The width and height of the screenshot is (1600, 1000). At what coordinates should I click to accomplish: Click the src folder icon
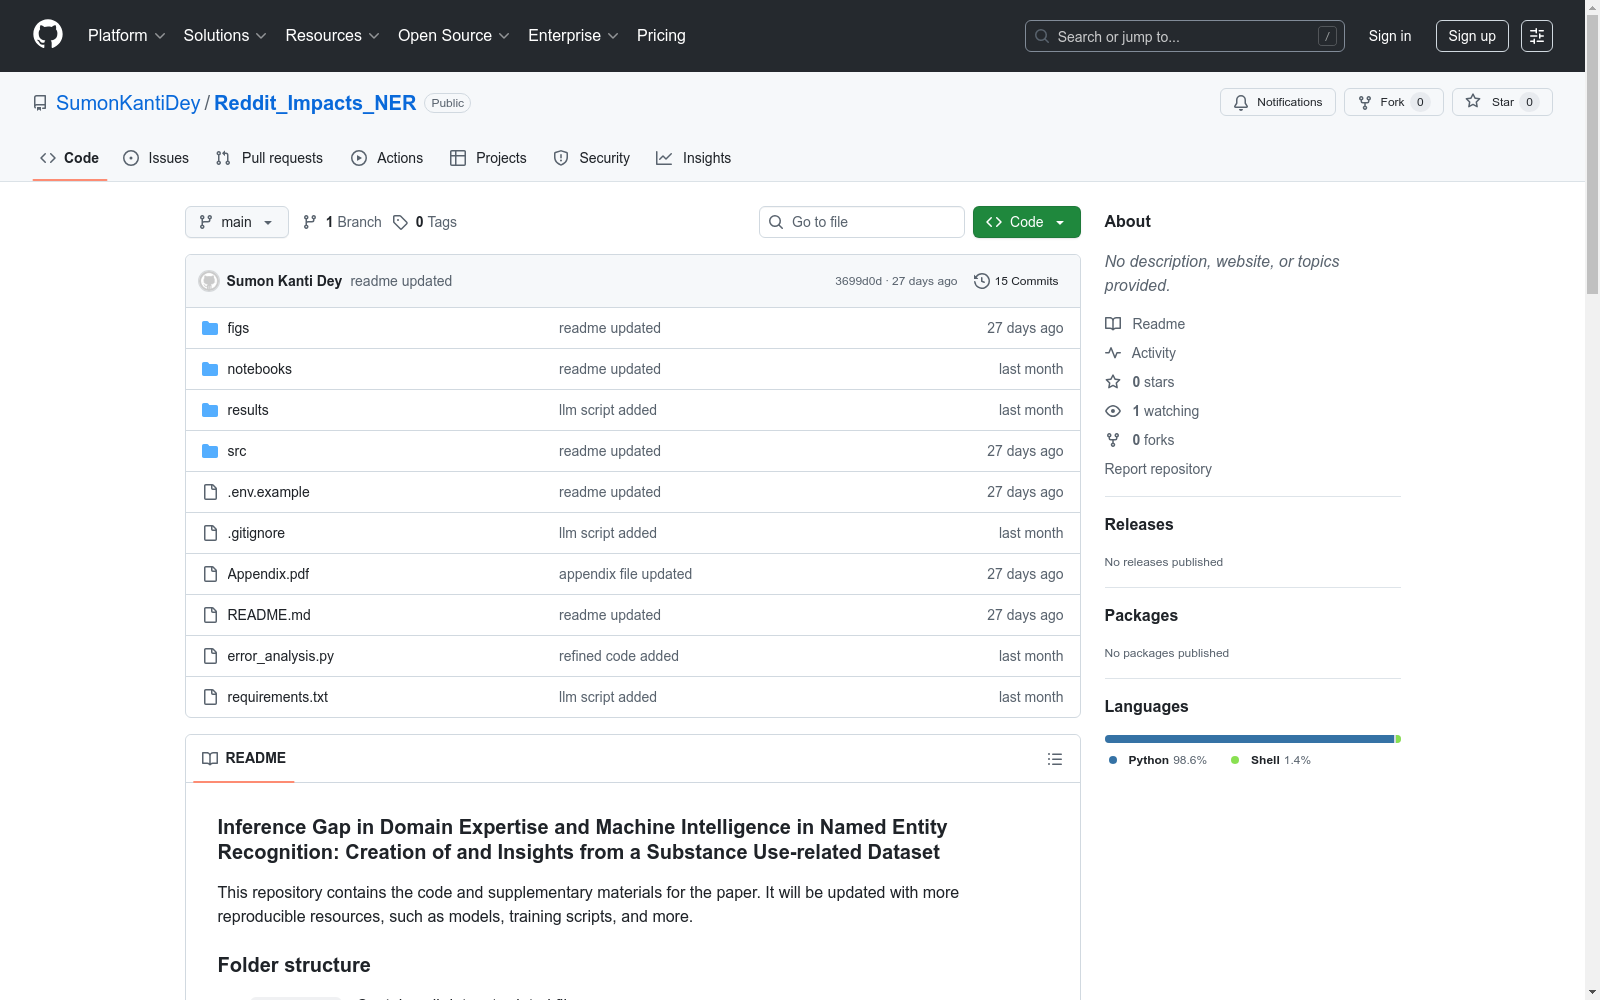pyautogui.click(x=210, y=451)
